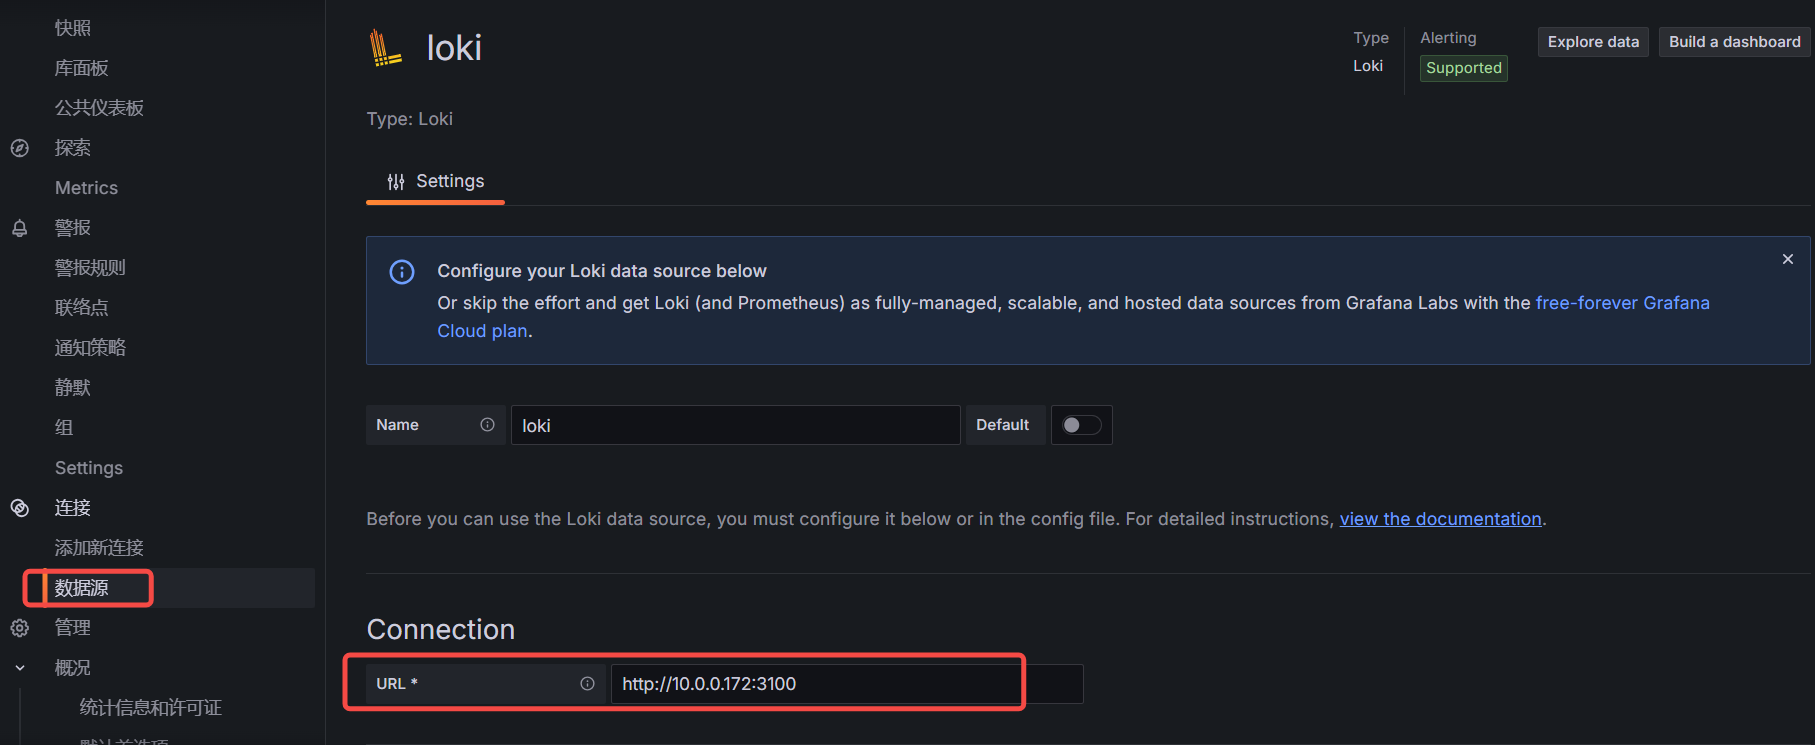The height and width of the screenshot is (745, 1815).
Task: Click the Name input field containing loki
Action: point(735,425)
